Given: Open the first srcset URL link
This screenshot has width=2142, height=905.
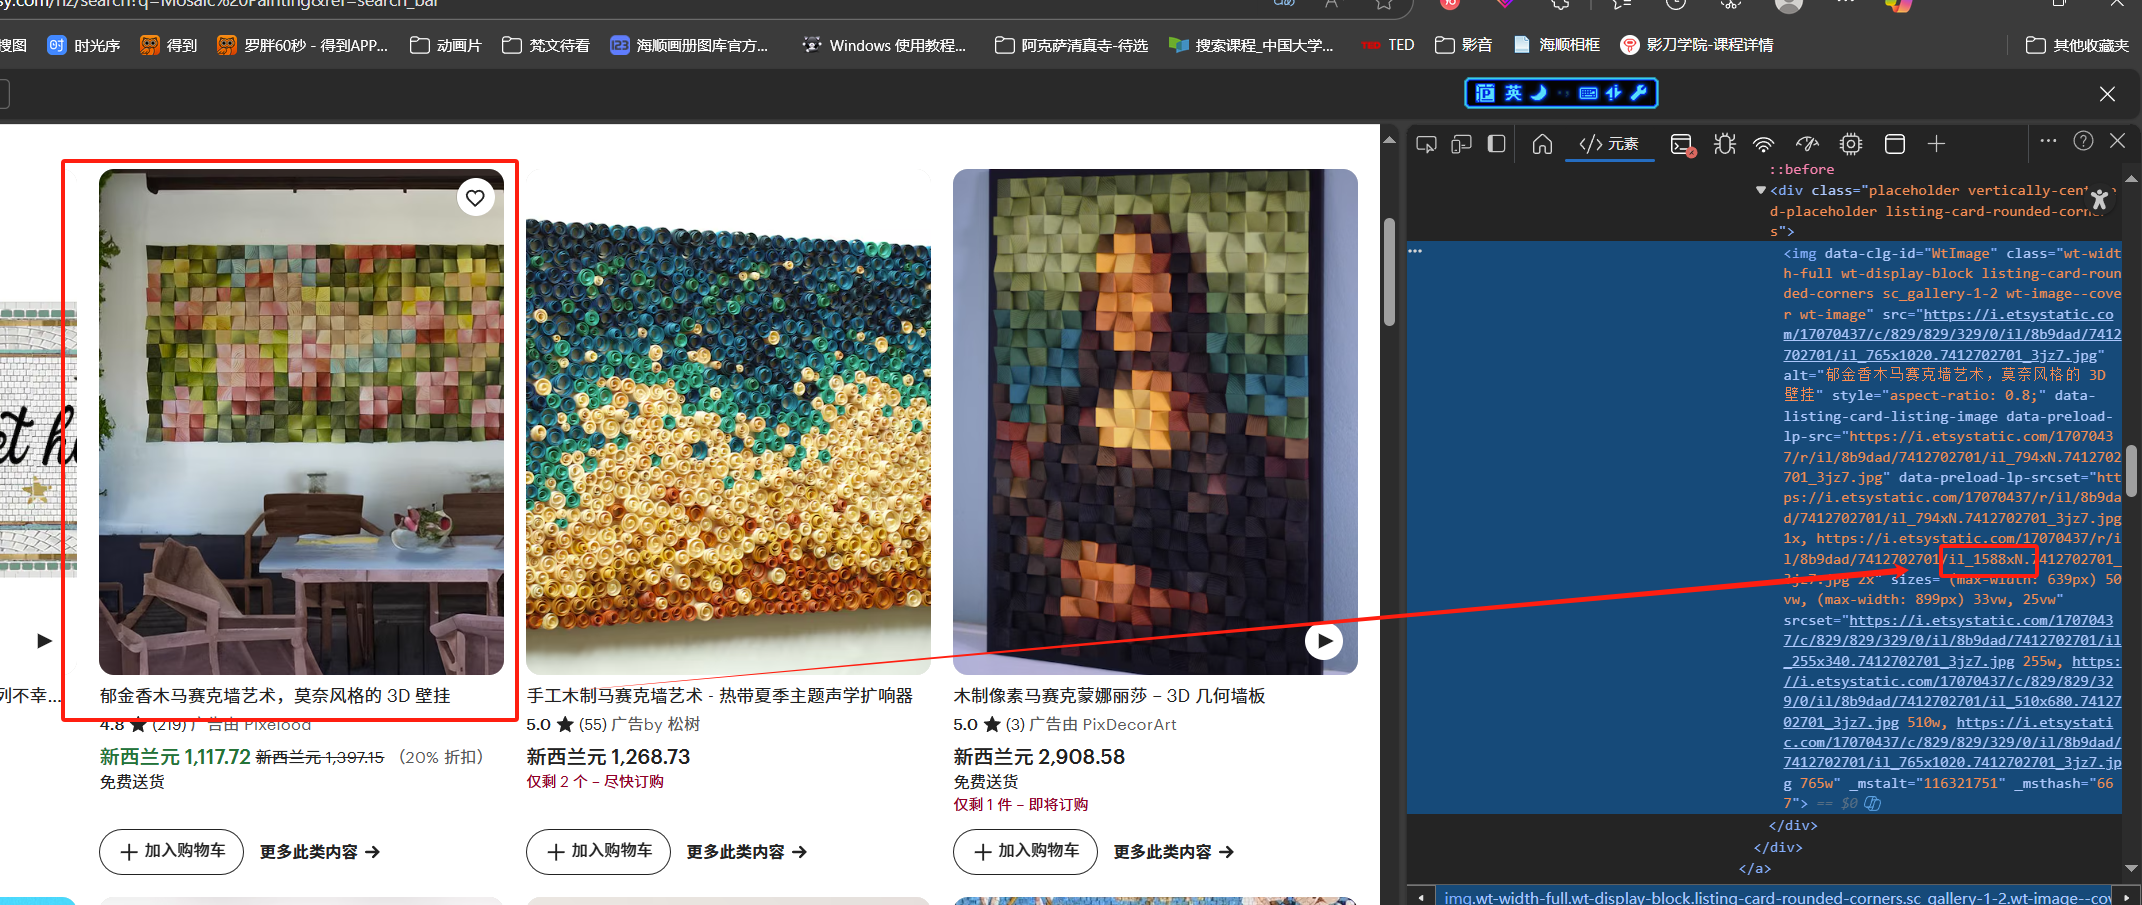Looking at the screenshot, I should (1952, 640).
